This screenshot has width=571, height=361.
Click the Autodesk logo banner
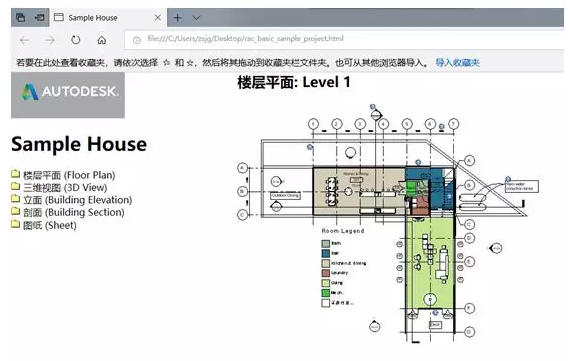68,95
